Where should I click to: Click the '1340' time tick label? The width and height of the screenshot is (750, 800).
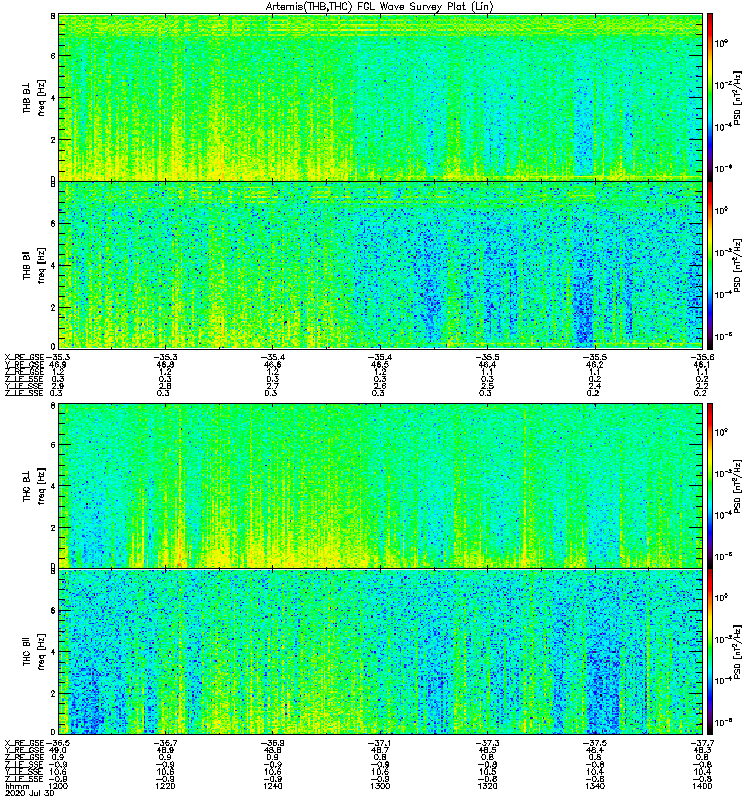[x=595, y=786]
